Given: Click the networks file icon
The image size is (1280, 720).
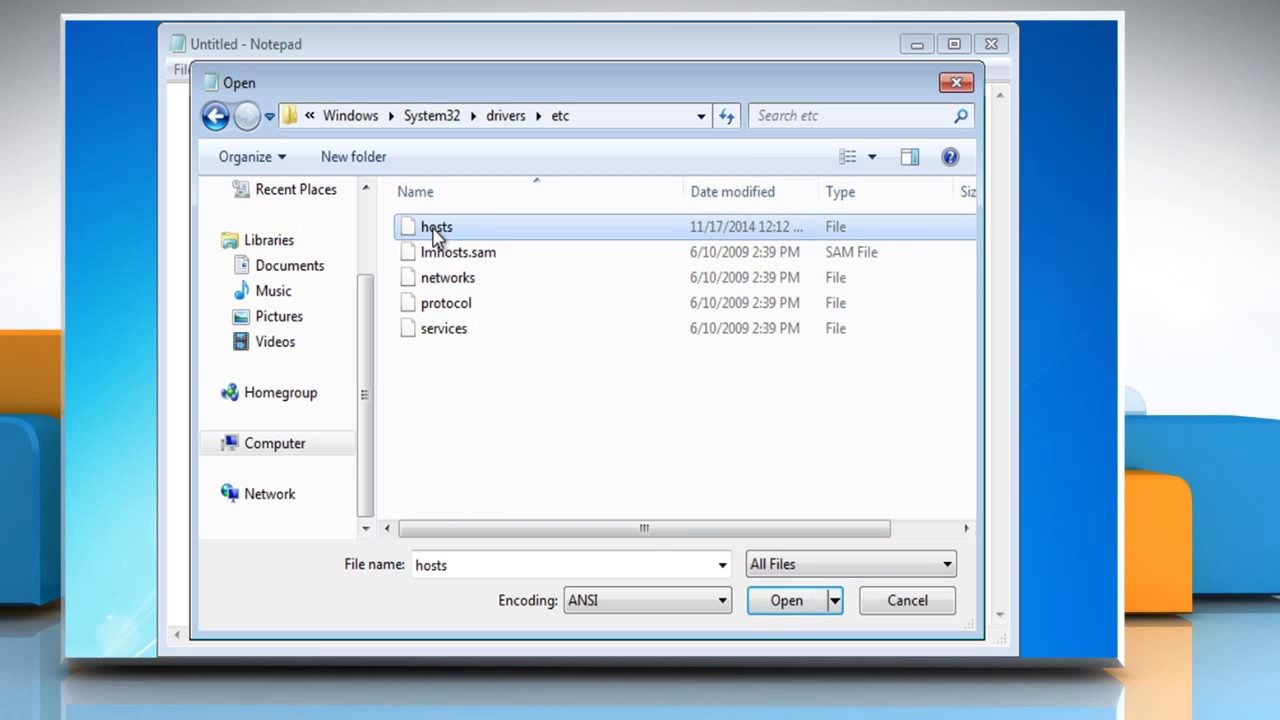Looking at the screenshot, I should tap(407, 278).
